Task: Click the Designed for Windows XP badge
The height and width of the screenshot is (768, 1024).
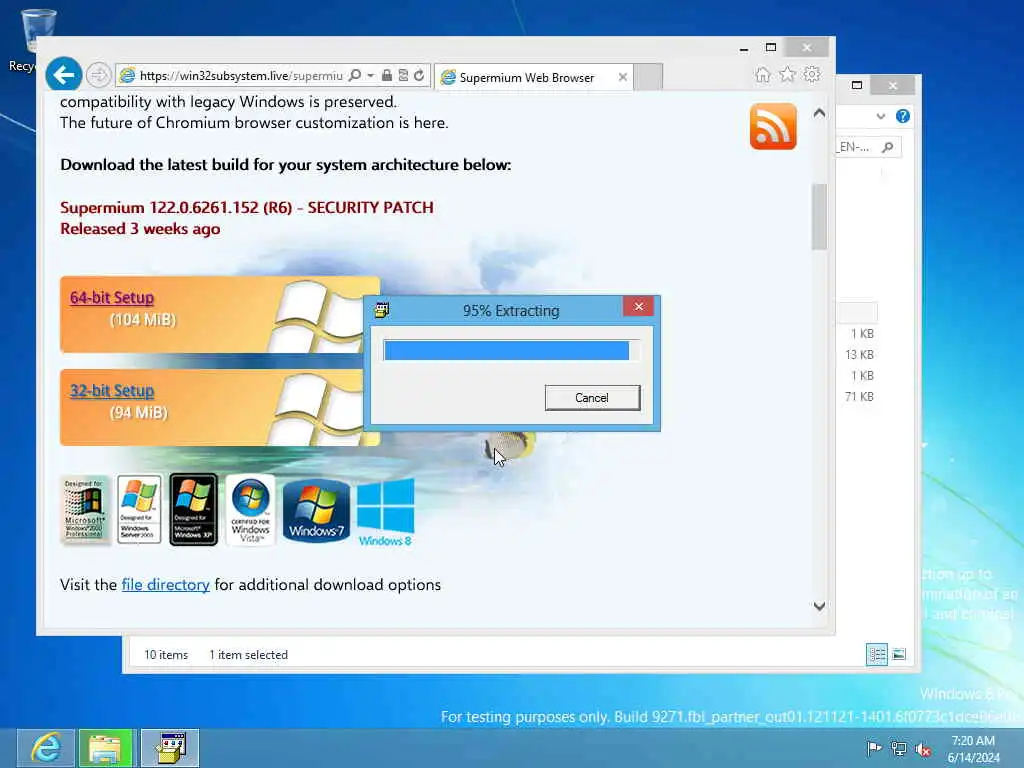Action: (193, 510)
